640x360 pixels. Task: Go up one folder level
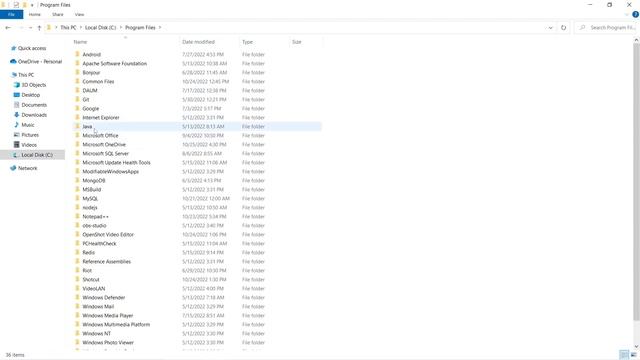point(39,28)
